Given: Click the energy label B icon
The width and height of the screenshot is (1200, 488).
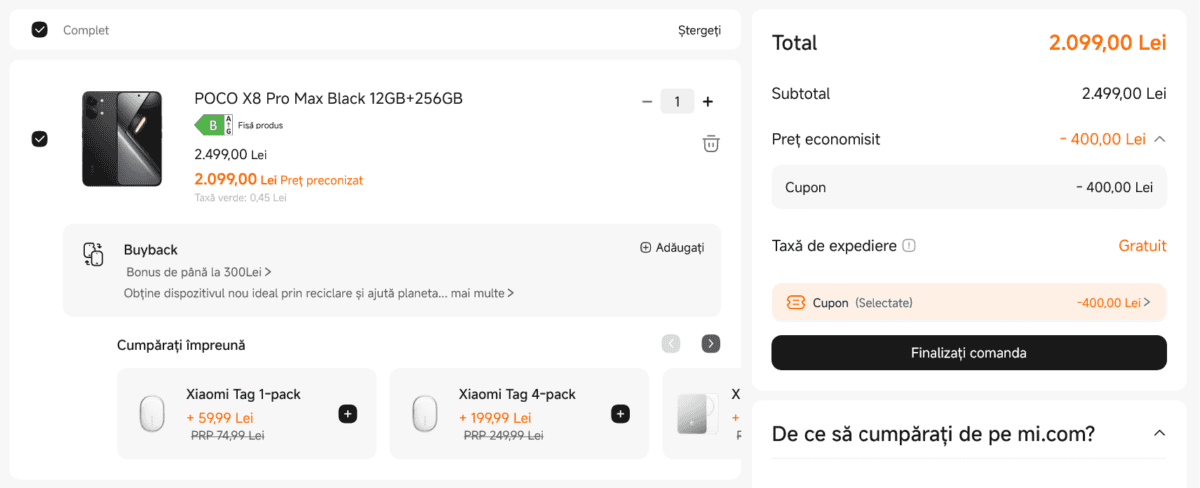Looking at the screenshot, I should (213, 125).
